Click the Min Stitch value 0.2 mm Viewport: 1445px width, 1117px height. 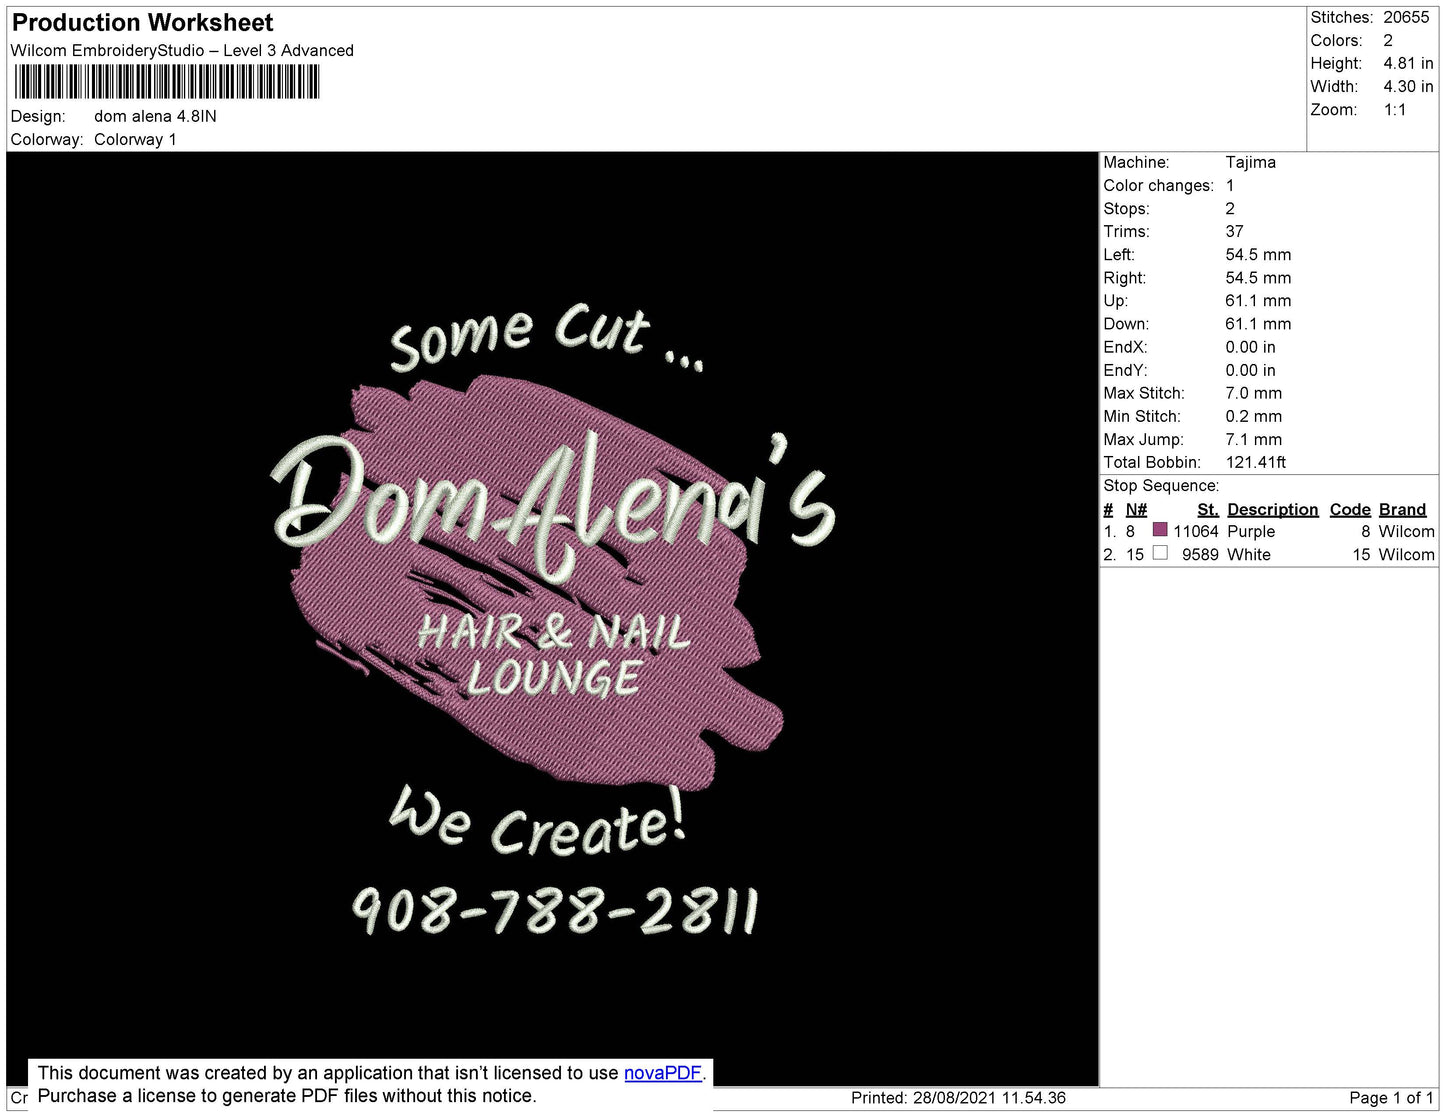[1253, 417]
